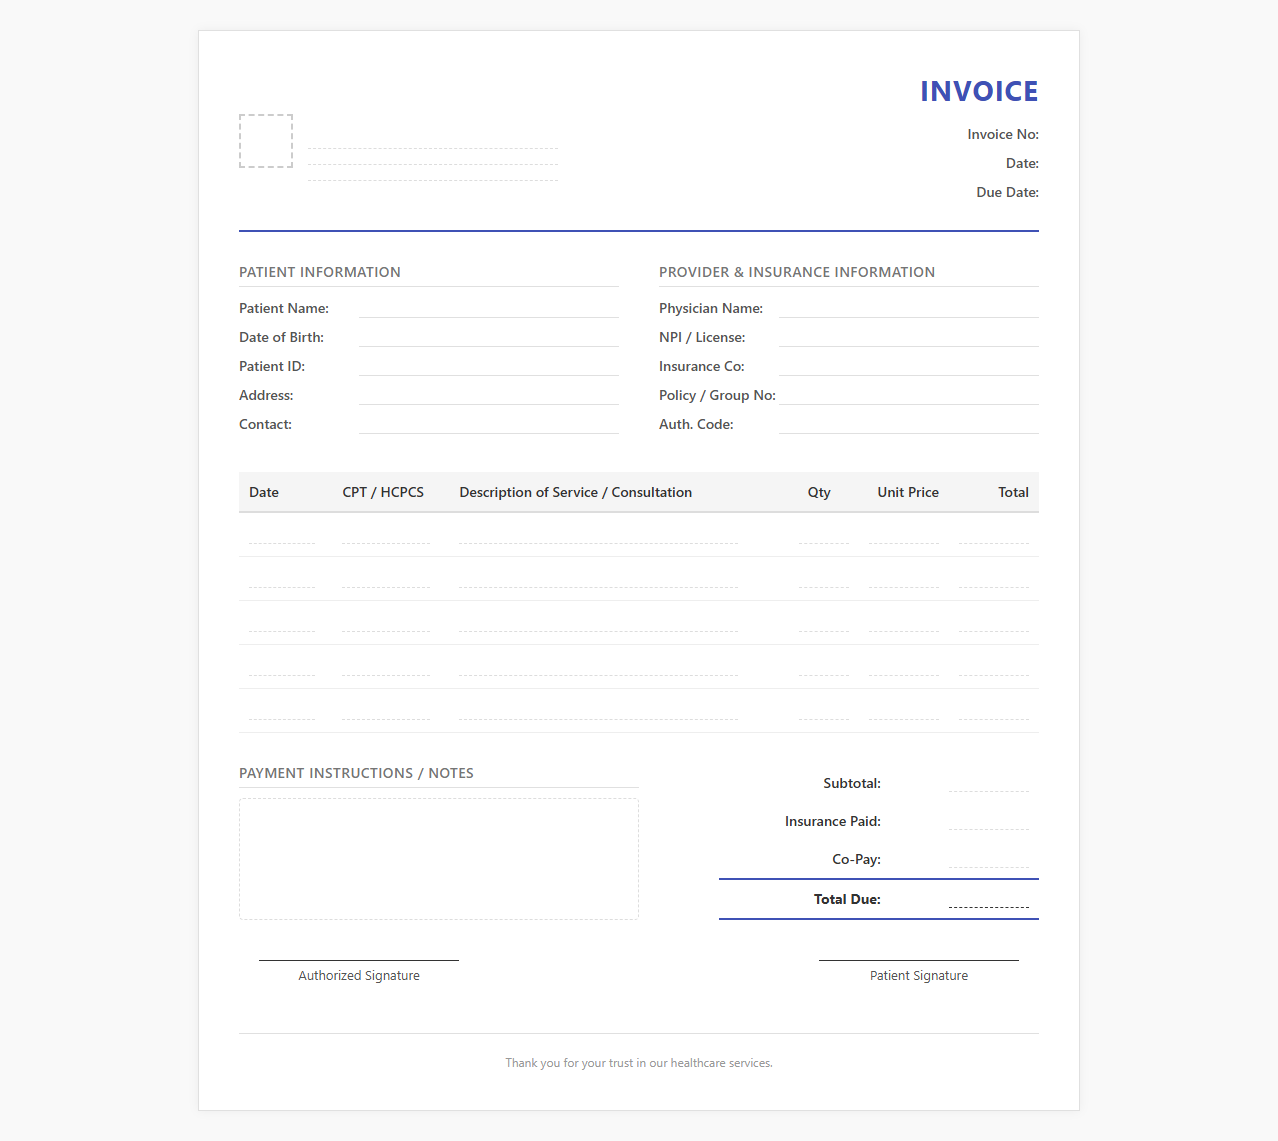This screenshot has height=1141, width=1278.
Task: Click the 'Unit Price' column header
Action: (908, 492)
